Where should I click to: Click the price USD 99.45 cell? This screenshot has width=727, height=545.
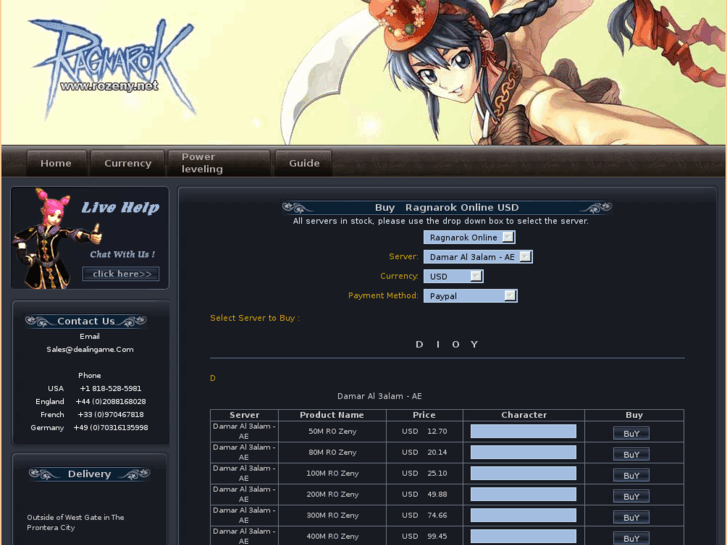click(424, 536)
